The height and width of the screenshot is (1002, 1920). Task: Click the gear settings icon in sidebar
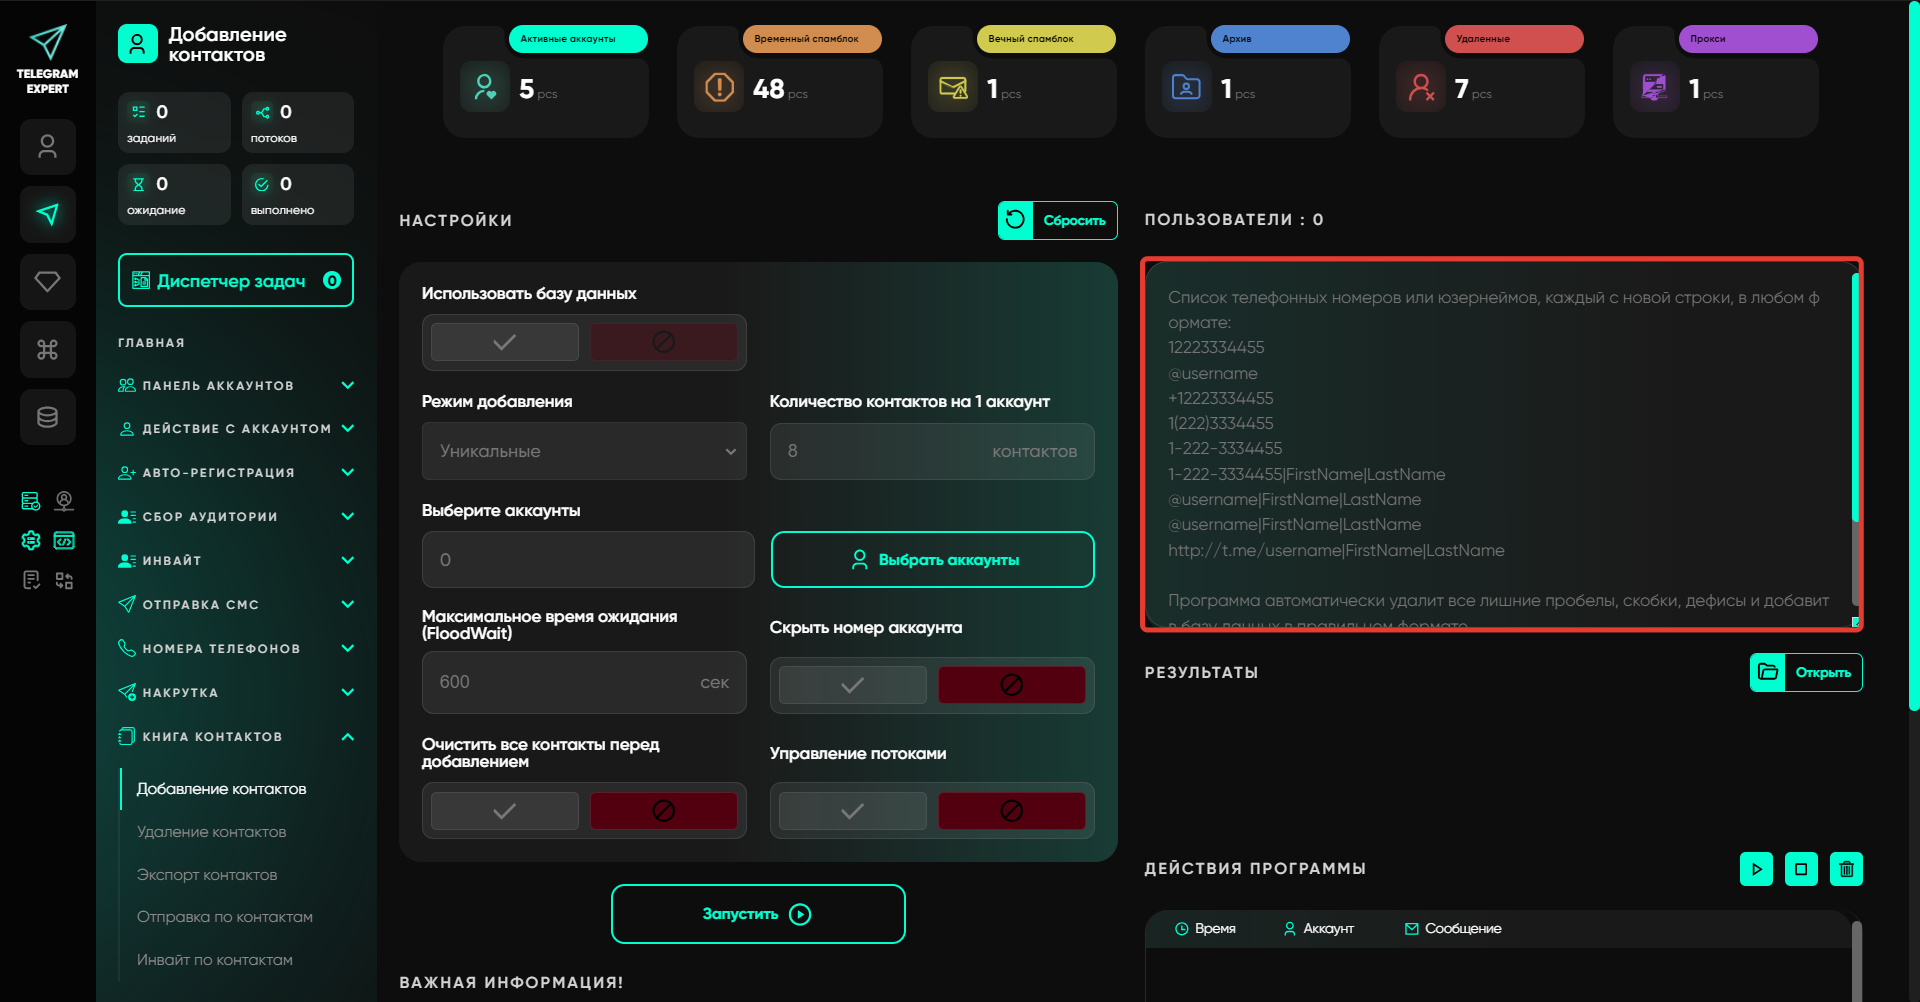31,541
